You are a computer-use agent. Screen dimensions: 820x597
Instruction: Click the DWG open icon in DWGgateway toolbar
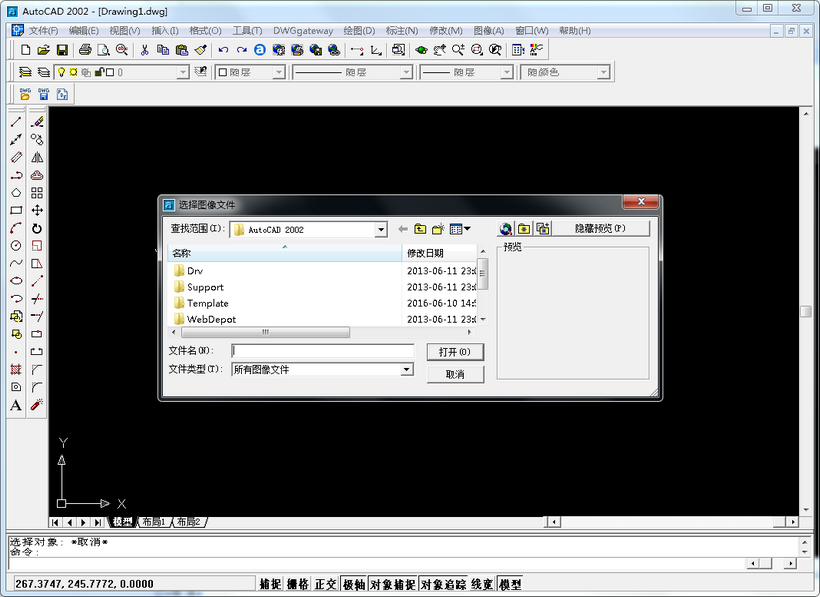25,94
